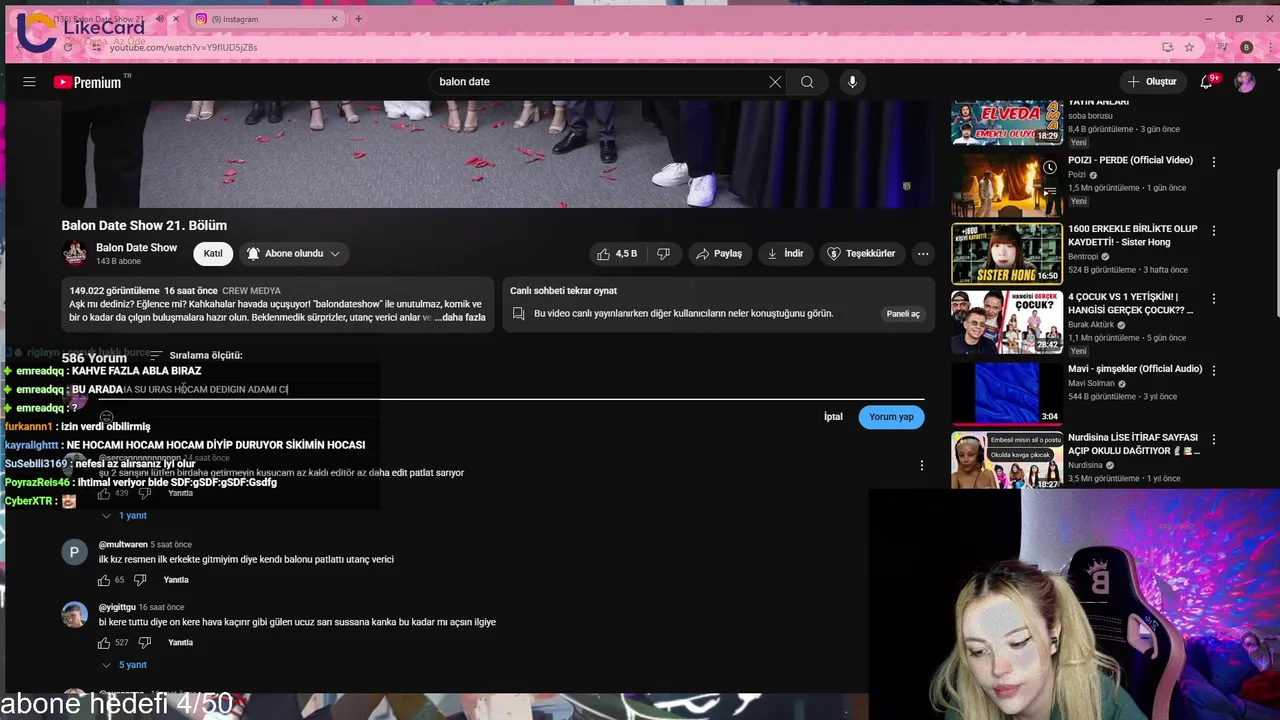Submit with the Yorum yap button
The image size is (1280, 720).
[891, 417]
